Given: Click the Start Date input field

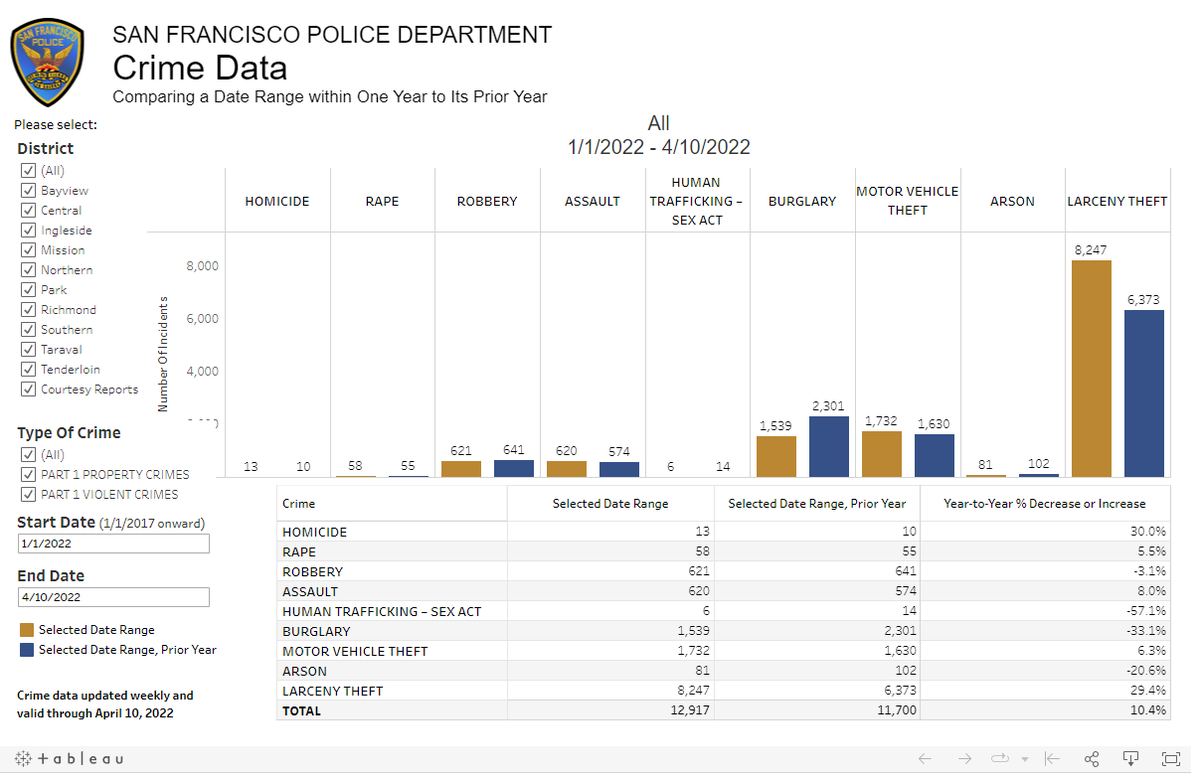Looking at the screenshot, I should pos(113,544).
